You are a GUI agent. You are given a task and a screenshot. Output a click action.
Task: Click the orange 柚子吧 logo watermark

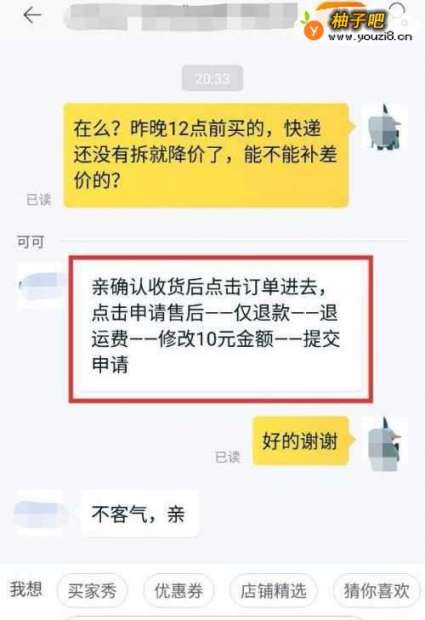(x=343, y=21)
